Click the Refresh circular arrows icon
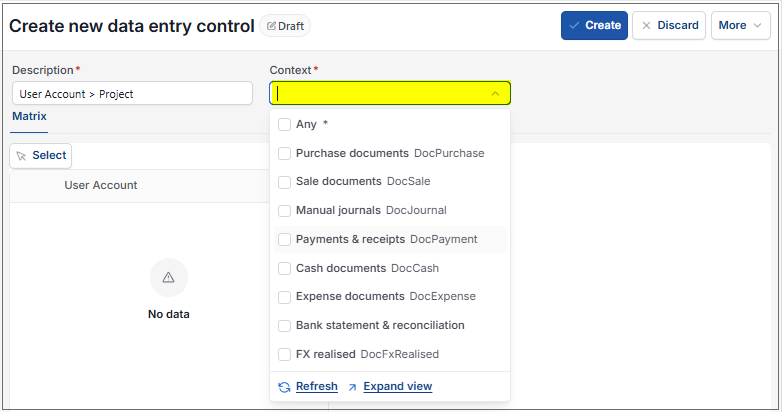783x412 pixels. (284, 387)
